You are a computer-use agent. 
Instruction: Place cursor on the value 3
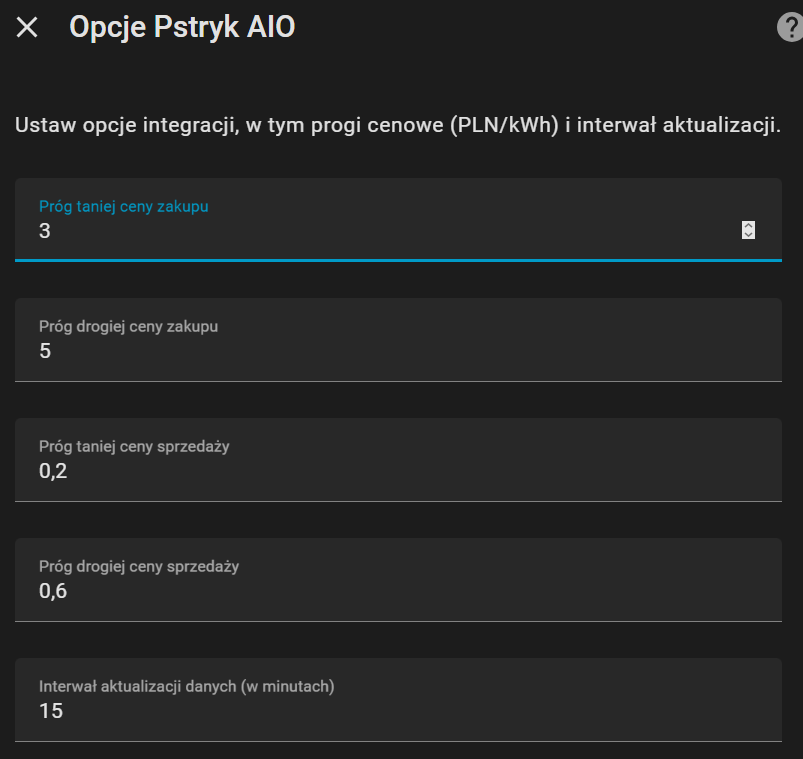[x=45, y=231]
